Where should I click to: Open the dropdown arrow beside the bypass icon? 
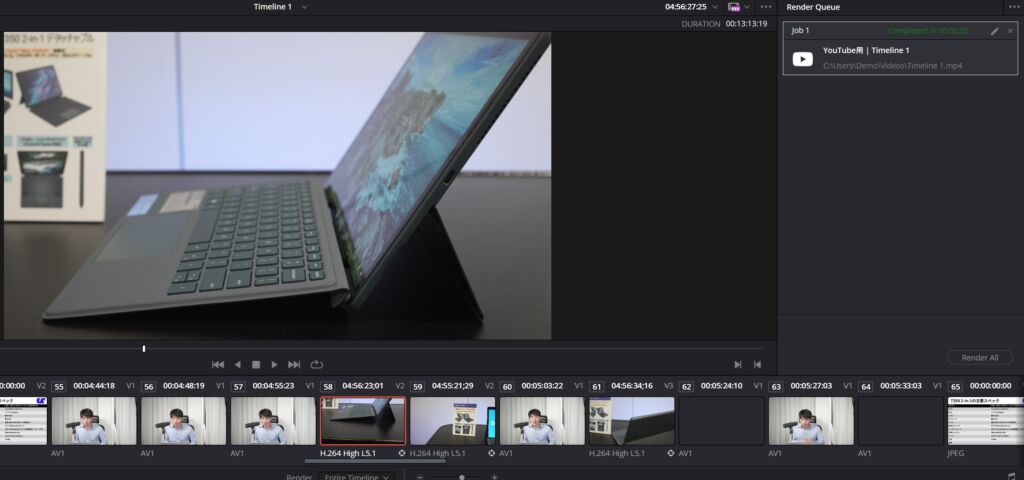click(746, 7)
